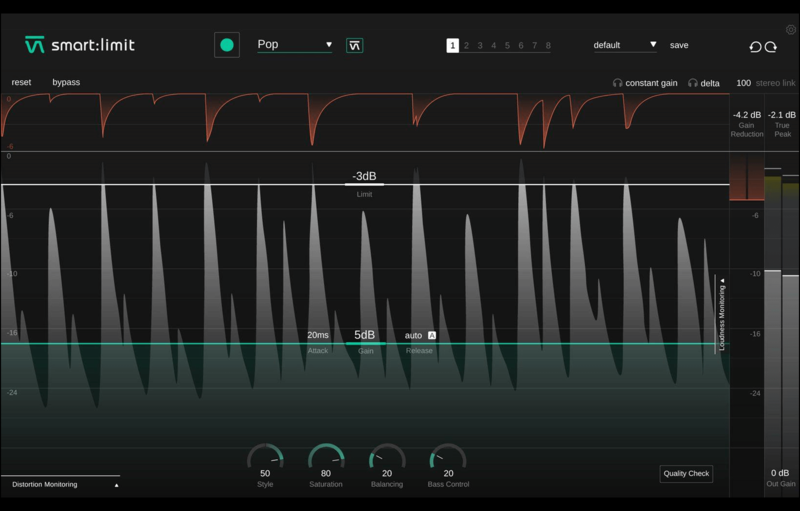Click the 20ms Attack value
Image resolution: width=800 pixels, height=511 pixels.
pos(317,335)
